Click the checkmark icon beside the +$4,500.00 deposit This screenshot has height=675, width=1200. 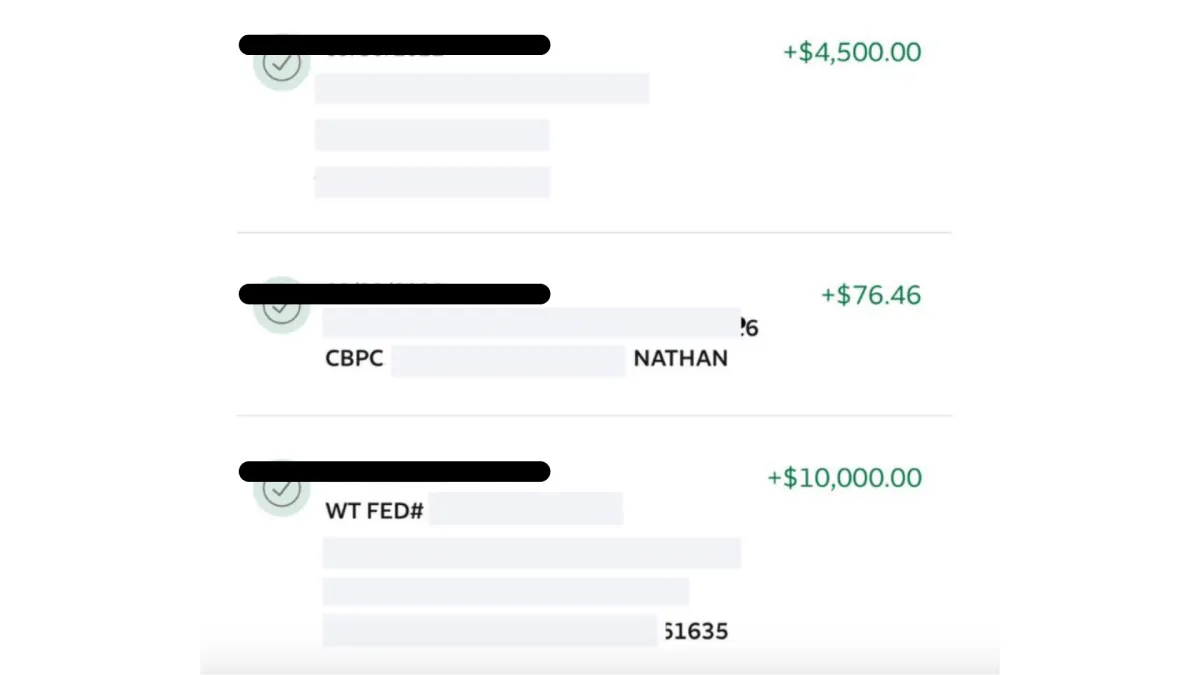click(281, 63)
